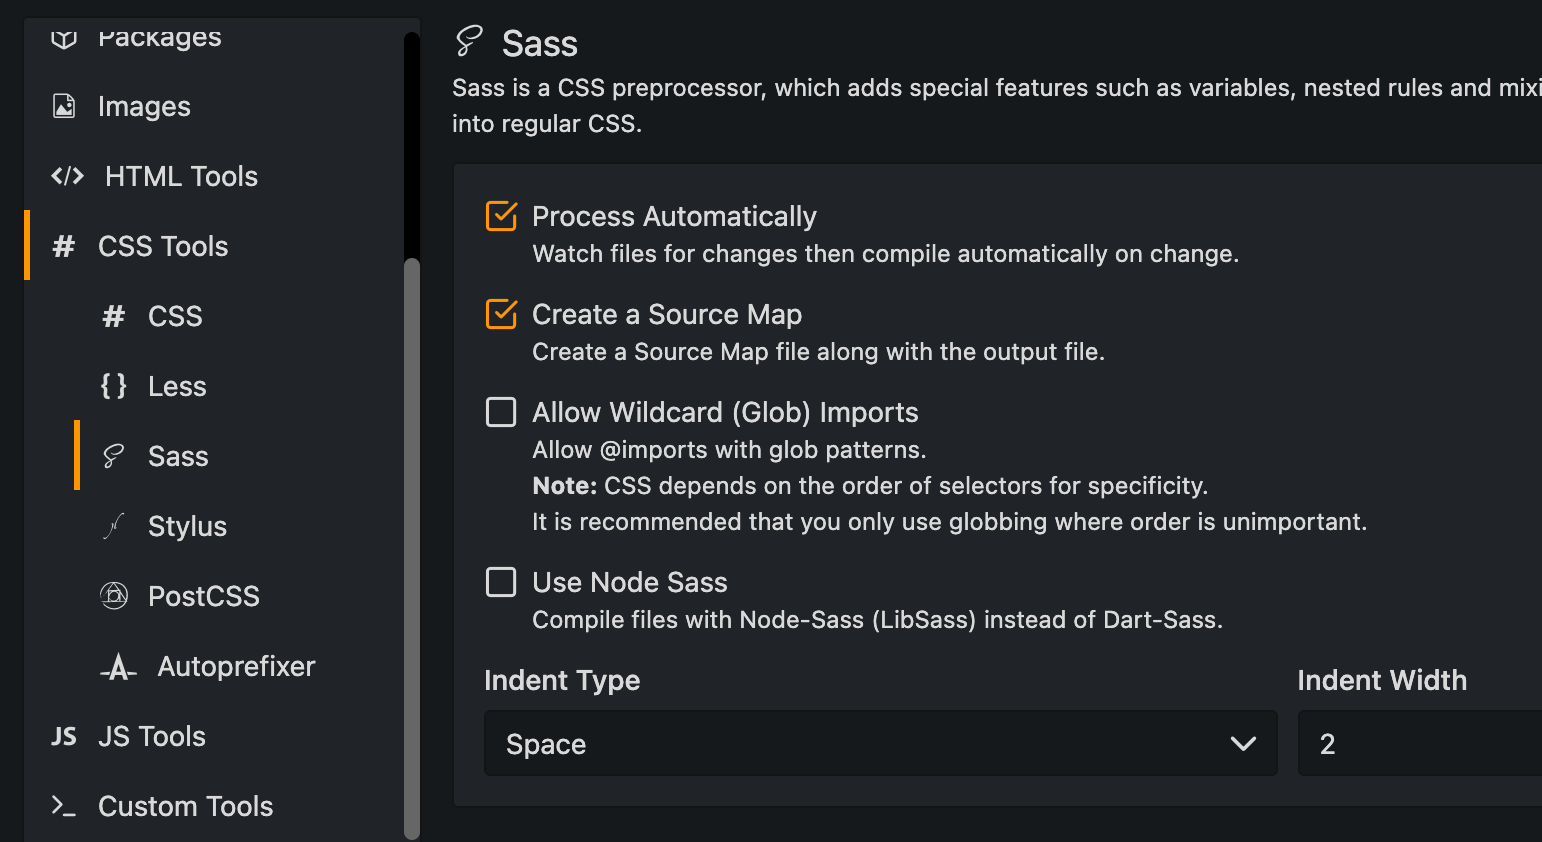The height and width of the screenshot is (842, 1542).
Task: Enable Allow Wildcard (Glob) Imports
Action: coord(501,412)
